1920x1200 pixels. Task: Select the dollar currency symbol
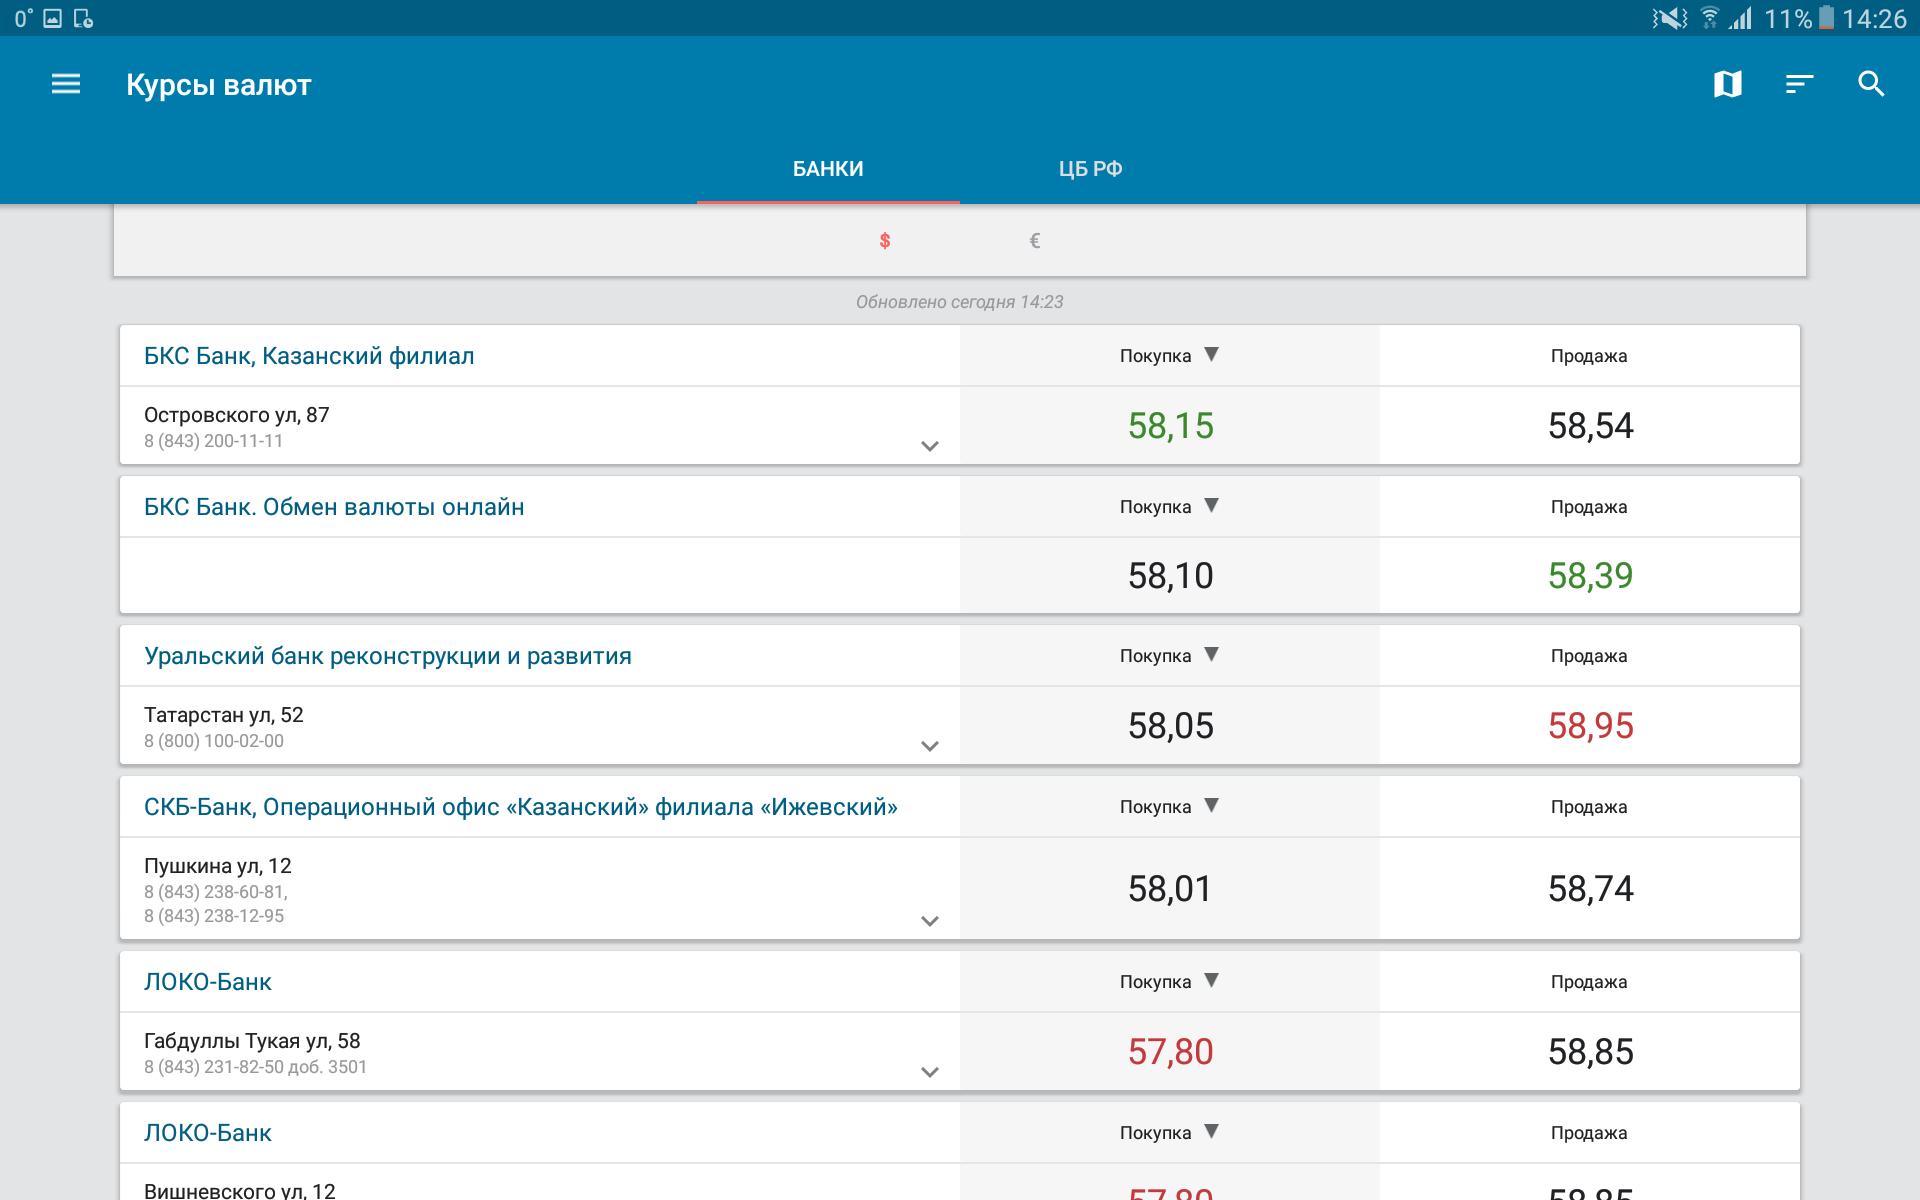coord(885,241)
